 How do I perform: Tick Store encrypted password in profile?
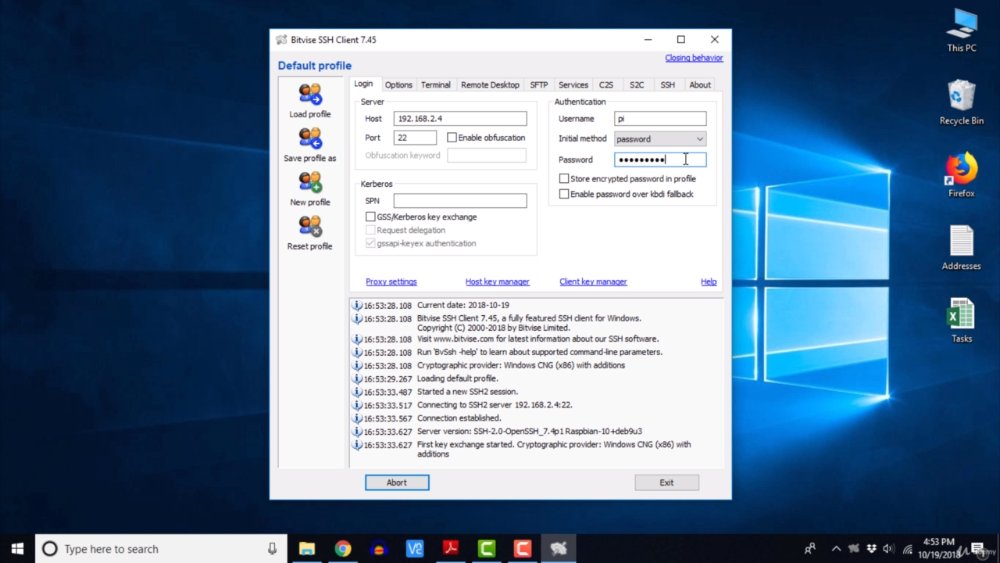click(x=564, y=179)
